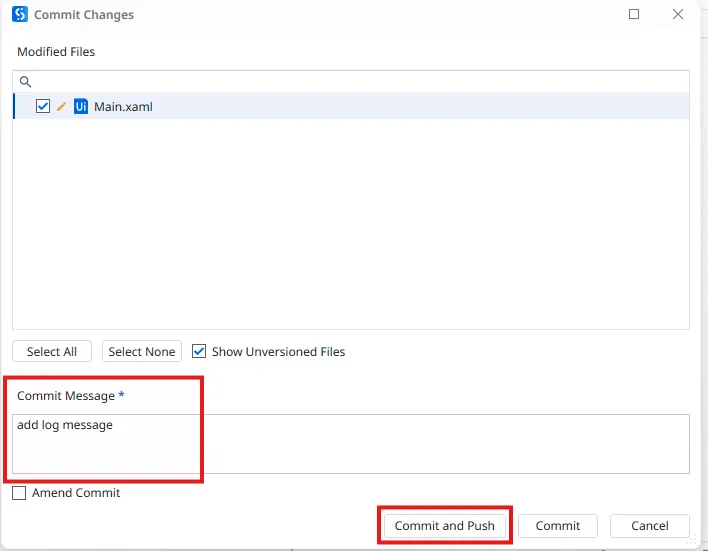The height and width of the screenshot is (551, 708).
Task: Toggle the Show Unversioned Files checkbox
Action: pos(199,351)
